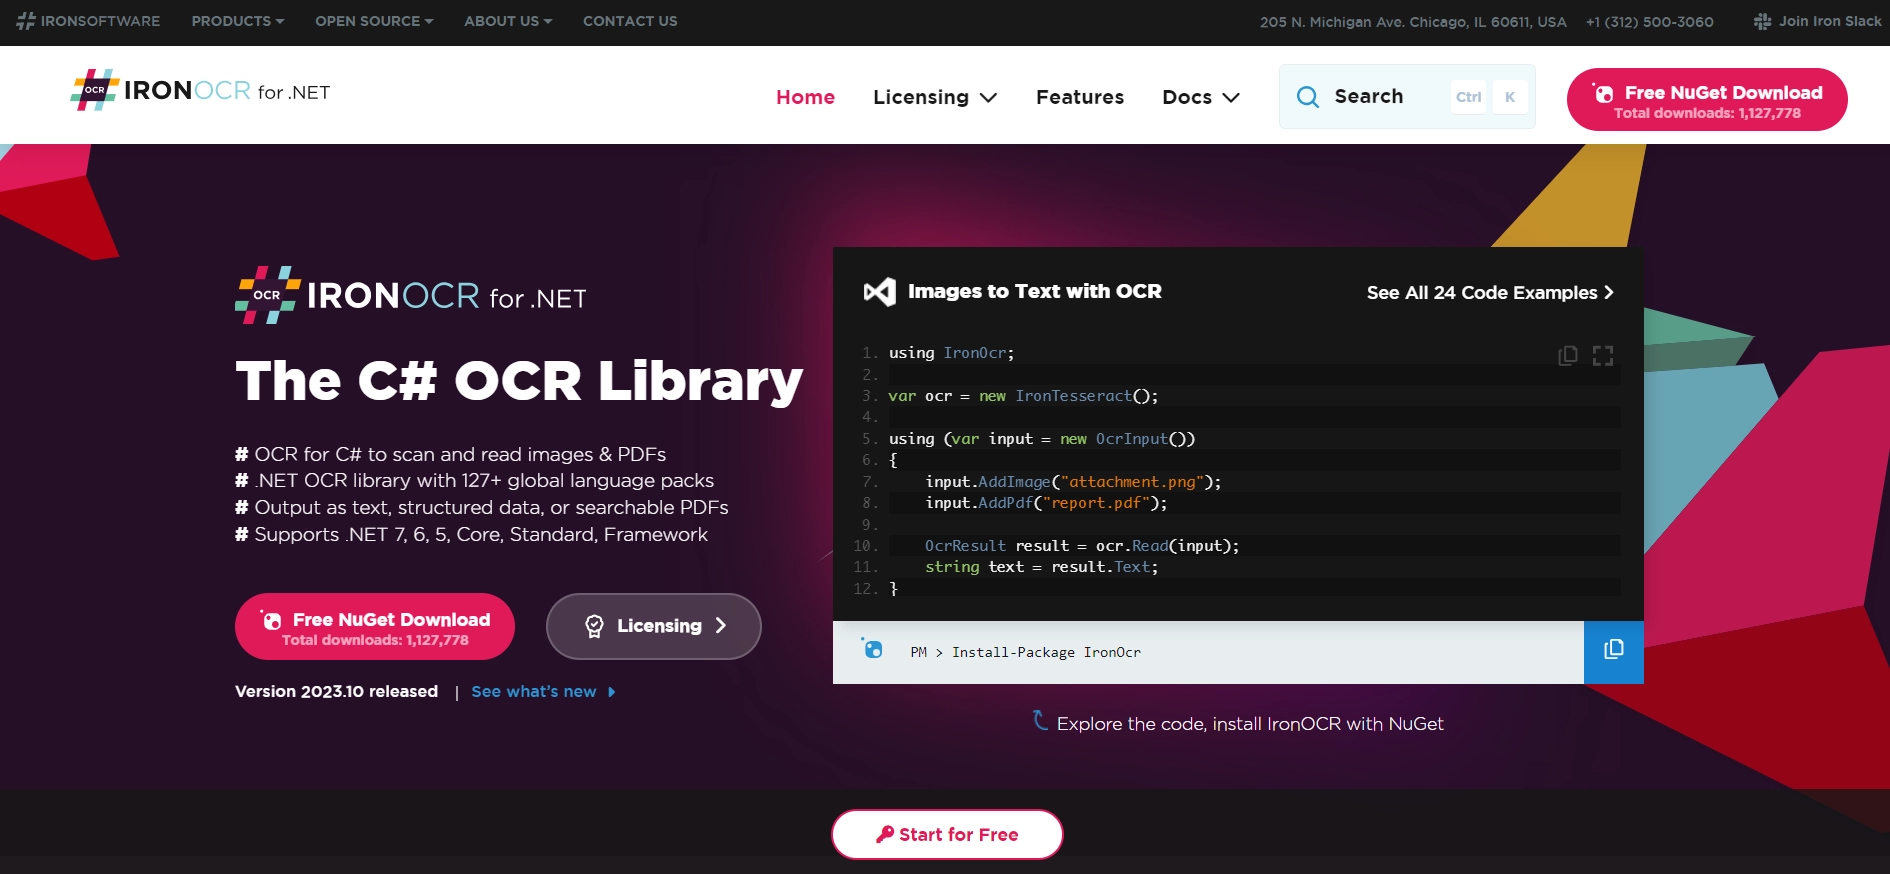Open the Features page
1890x874 pixels.
coord(1079,97)
